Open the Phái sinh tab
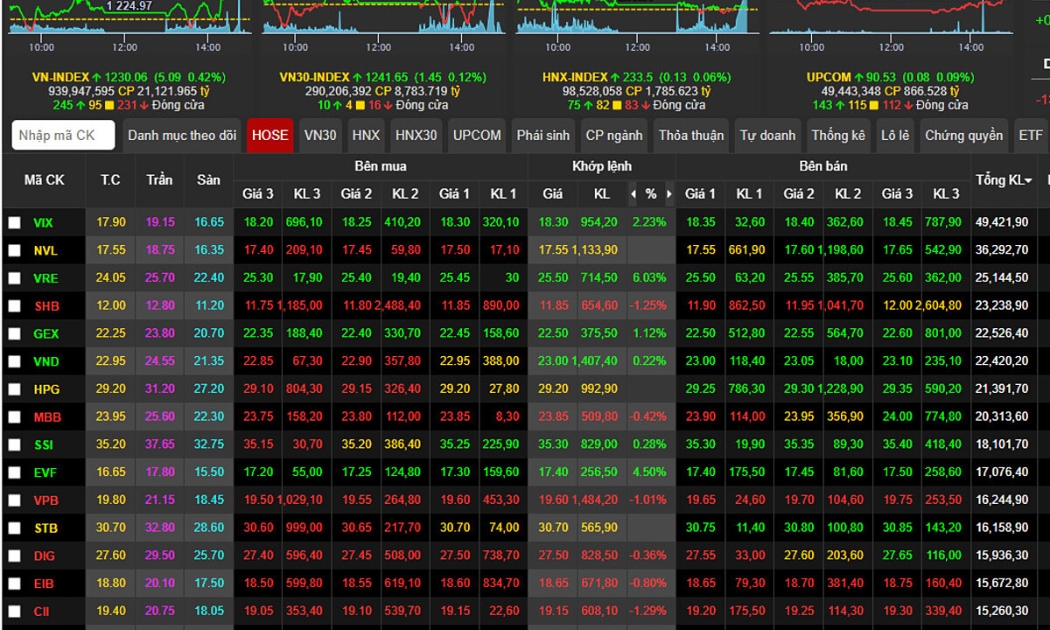The width and height of the screenshot is (1050, 630). [x=543, y=135]
